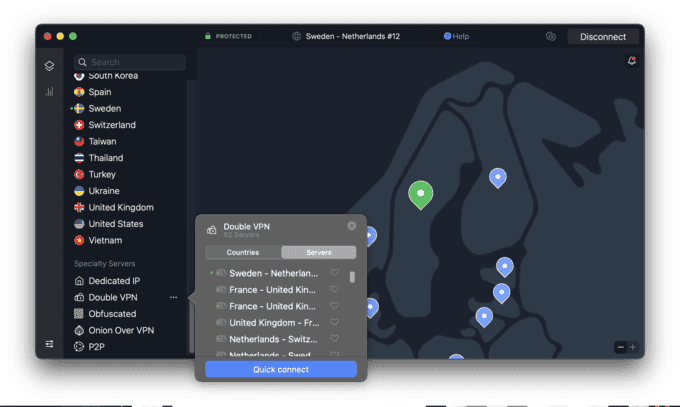Switch to the Servers tab
680x407 pixels.
(318, 252)
